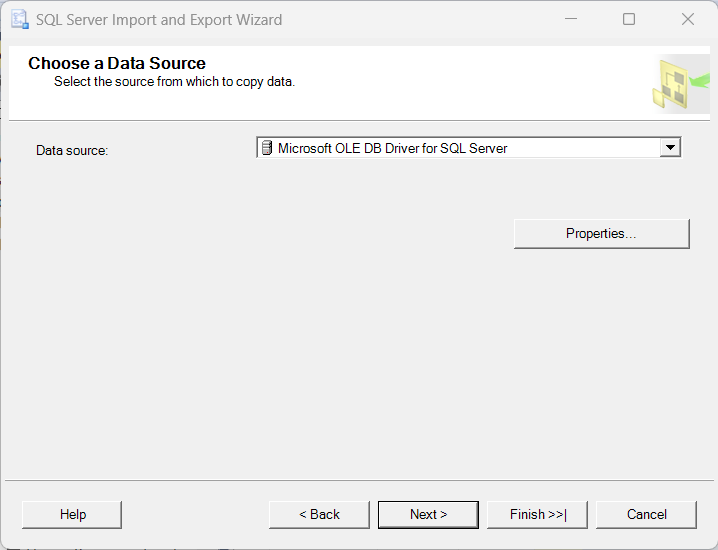Open the Data source dropdown arrow
The image size is (718, 550).
(670, 147)
